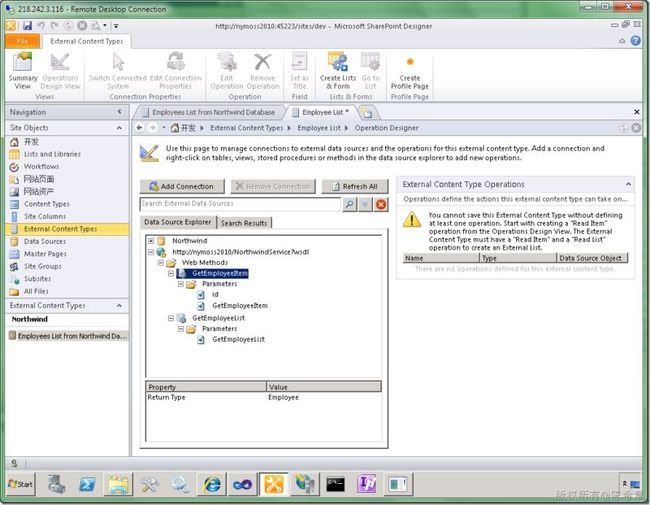The height and width of the screenshot is (505, 650).
Task: Click SharePoint Designer taskbar icon
Action: [x=274, y=484]
